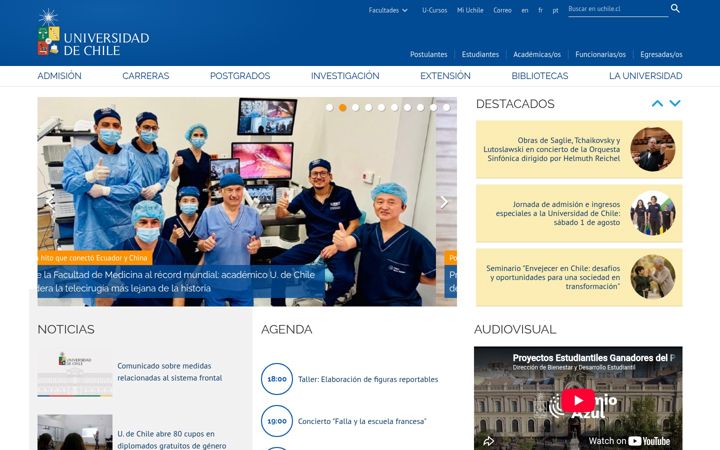Click the Buscar en uchile.cl search field
The width and height of the screenshot is (720, 450).
[x=618, y=9]
